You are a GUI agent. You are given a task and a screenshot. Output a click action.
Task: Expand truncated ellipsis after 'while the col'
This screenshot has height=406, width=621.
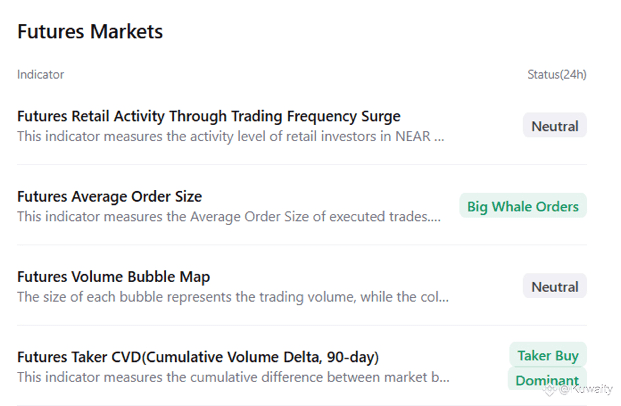[x=443, y=298]
